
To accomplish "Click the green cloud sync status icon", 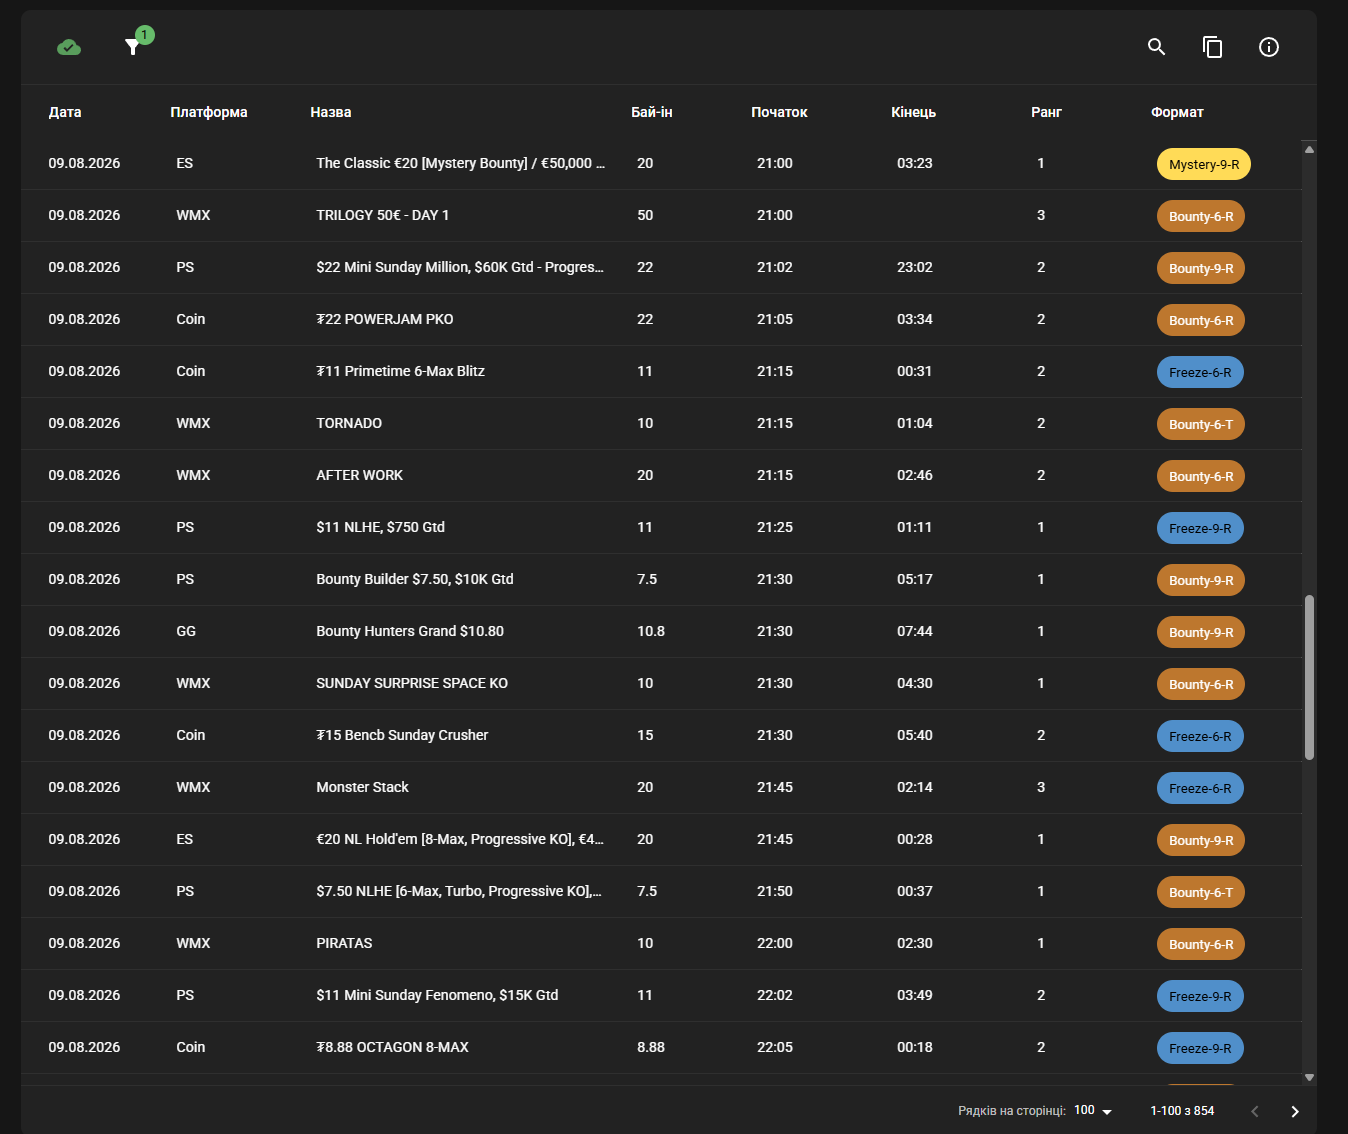I will (x=69, y=47).
